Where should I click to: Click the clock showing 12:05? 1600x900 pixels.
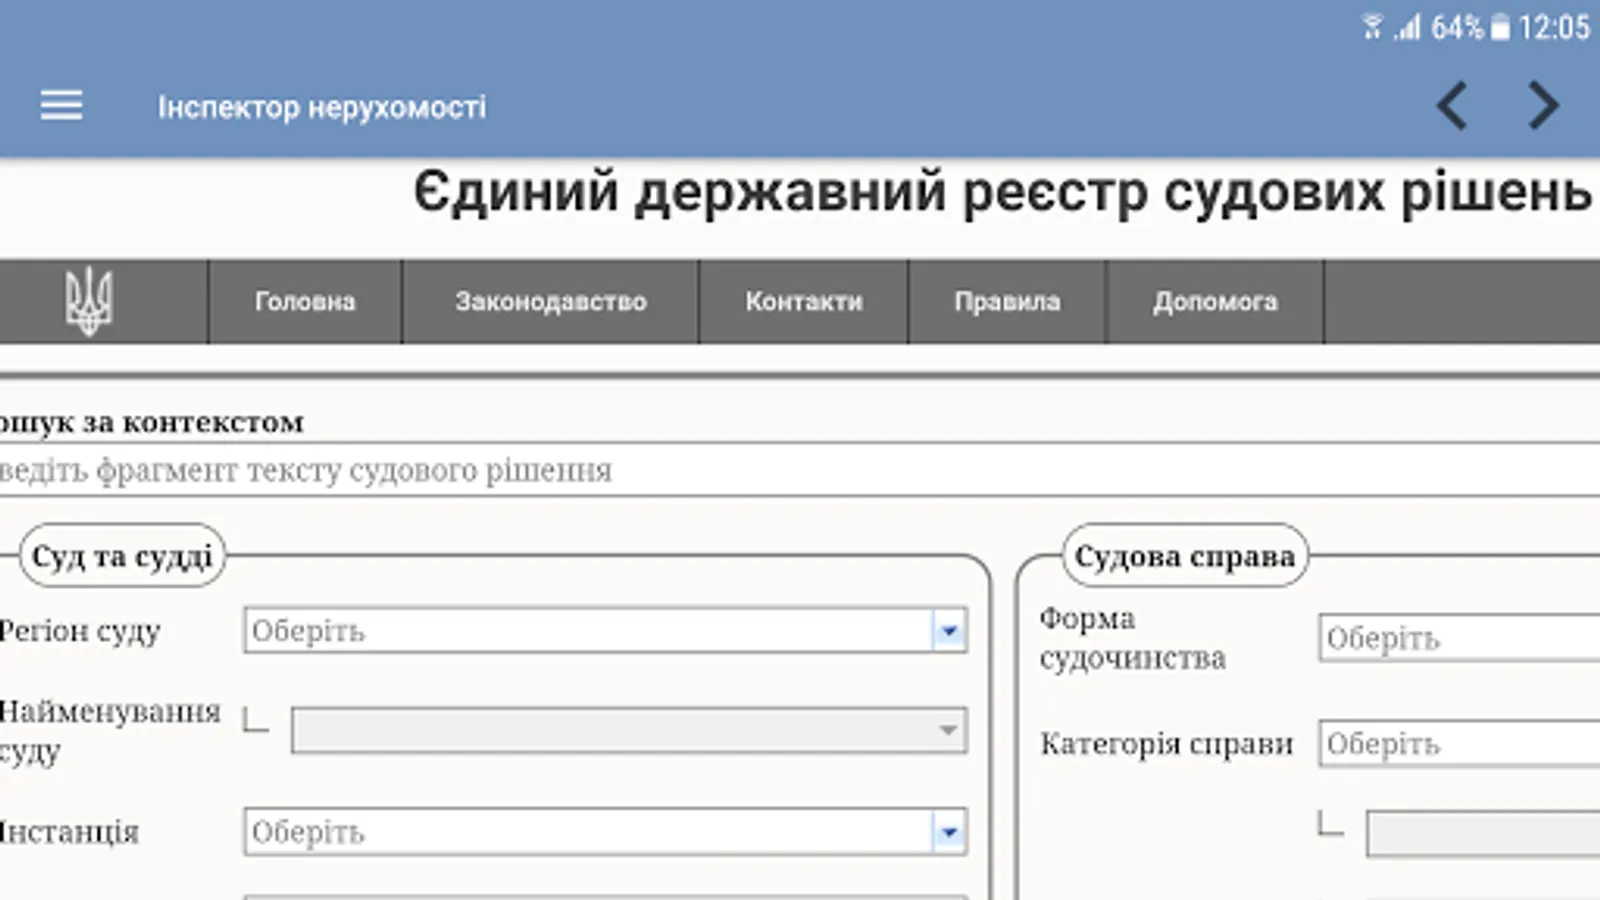coord(1554,27)
